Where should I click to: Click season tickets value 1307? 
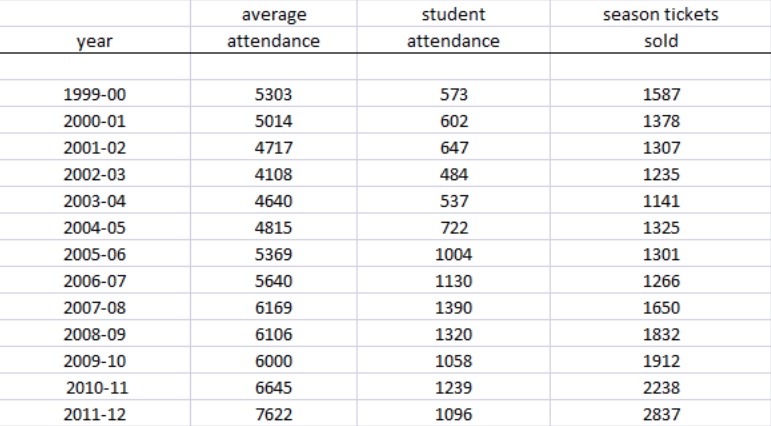pos(661,147)
